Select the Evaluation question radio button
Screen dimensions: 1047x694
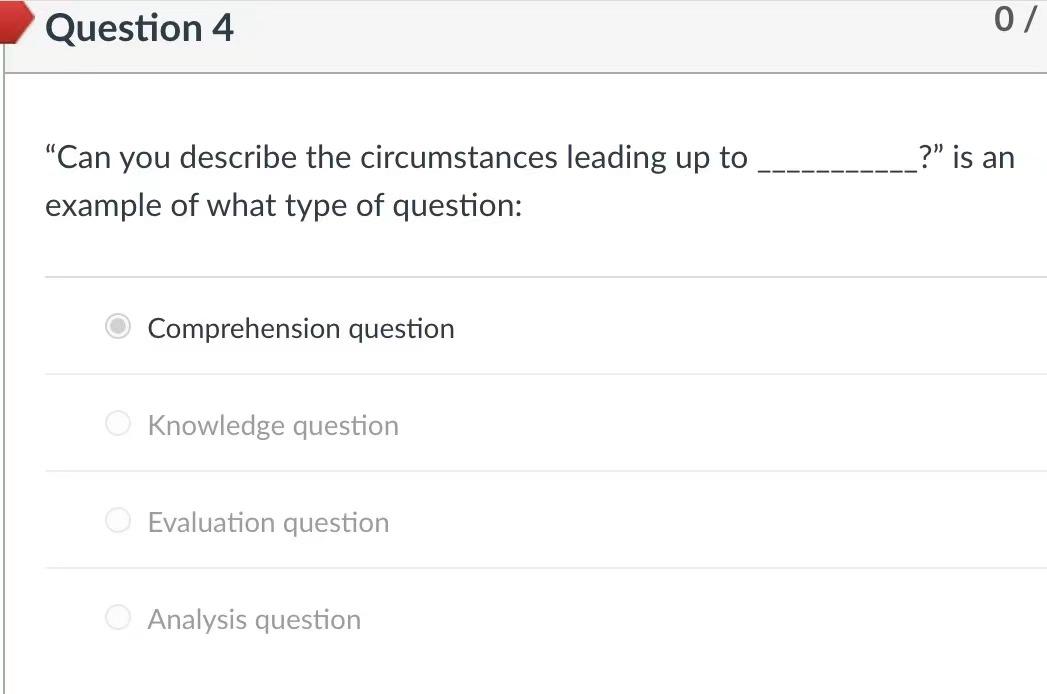pyautogui.click(x=118, y=520)
